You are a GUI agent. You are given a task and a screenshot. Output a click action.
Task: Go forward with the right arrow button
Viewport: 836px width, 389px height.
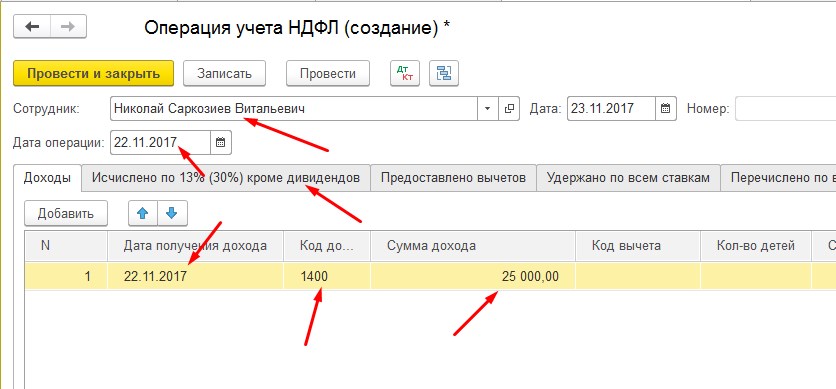click(68, 27)
